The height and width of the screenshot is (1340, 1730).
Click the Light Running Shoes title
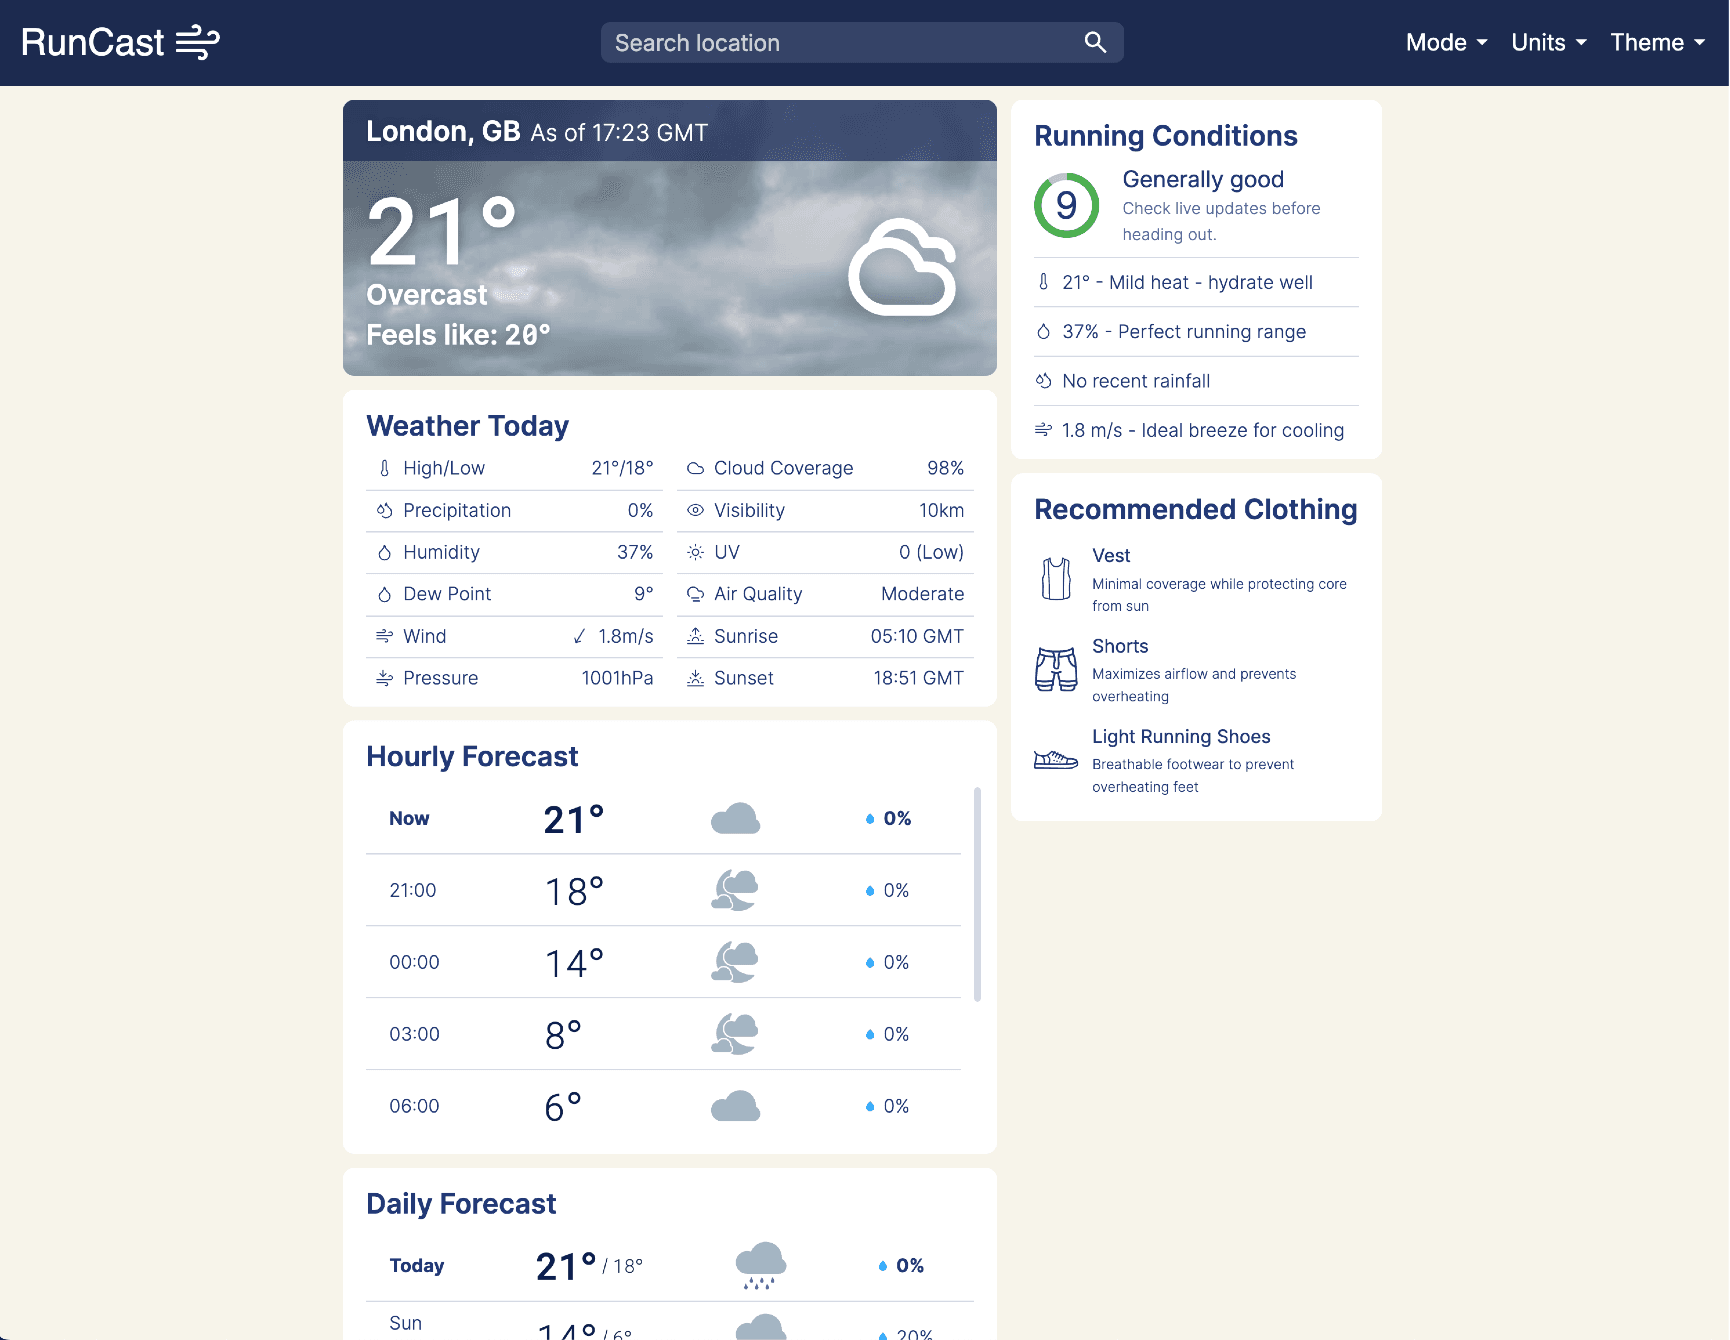click(1181, 736)
